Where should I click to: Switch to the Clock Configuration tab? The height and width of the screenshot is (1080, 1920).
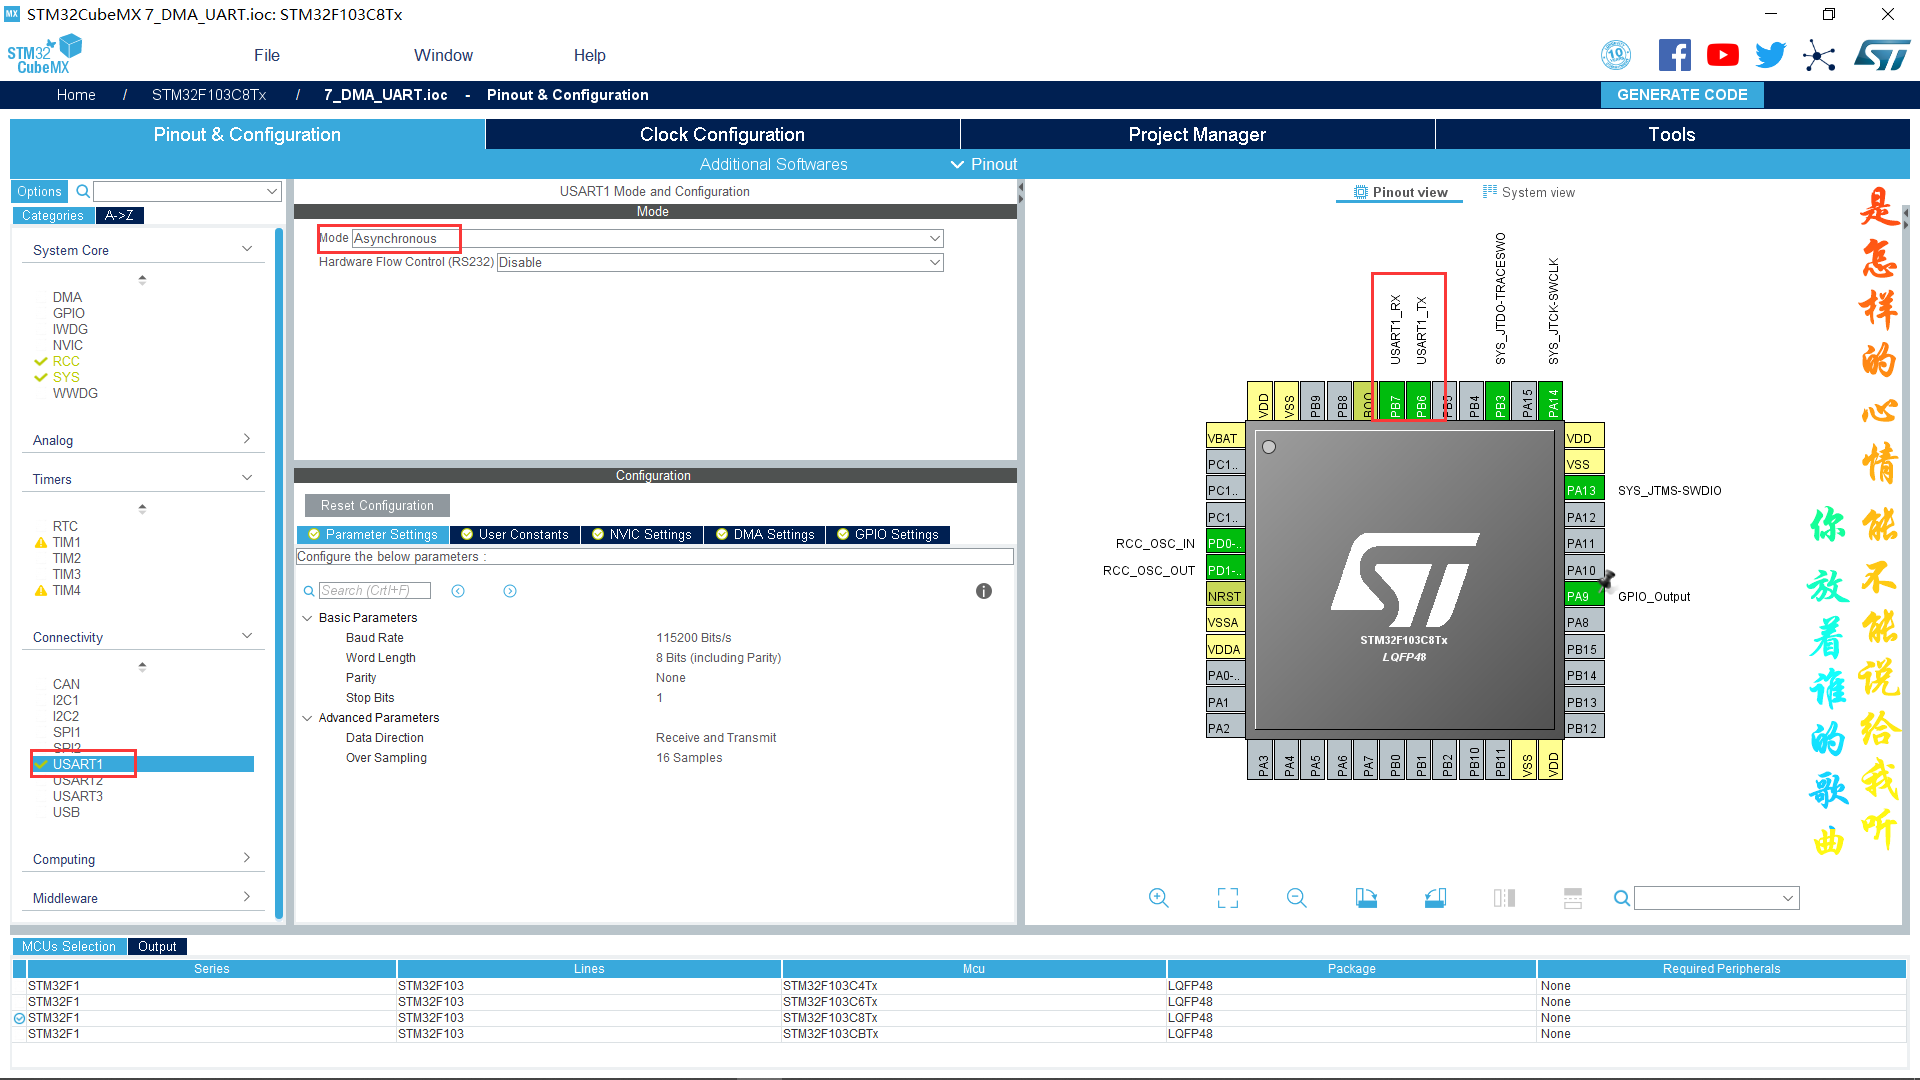721,133
